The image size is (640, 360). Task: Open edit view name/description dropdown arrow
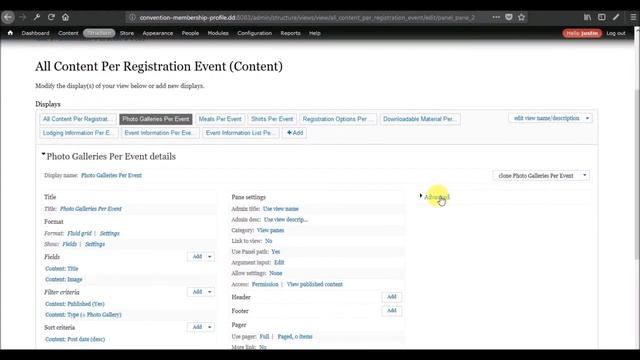pyautogui.click(x=587, y=118)
